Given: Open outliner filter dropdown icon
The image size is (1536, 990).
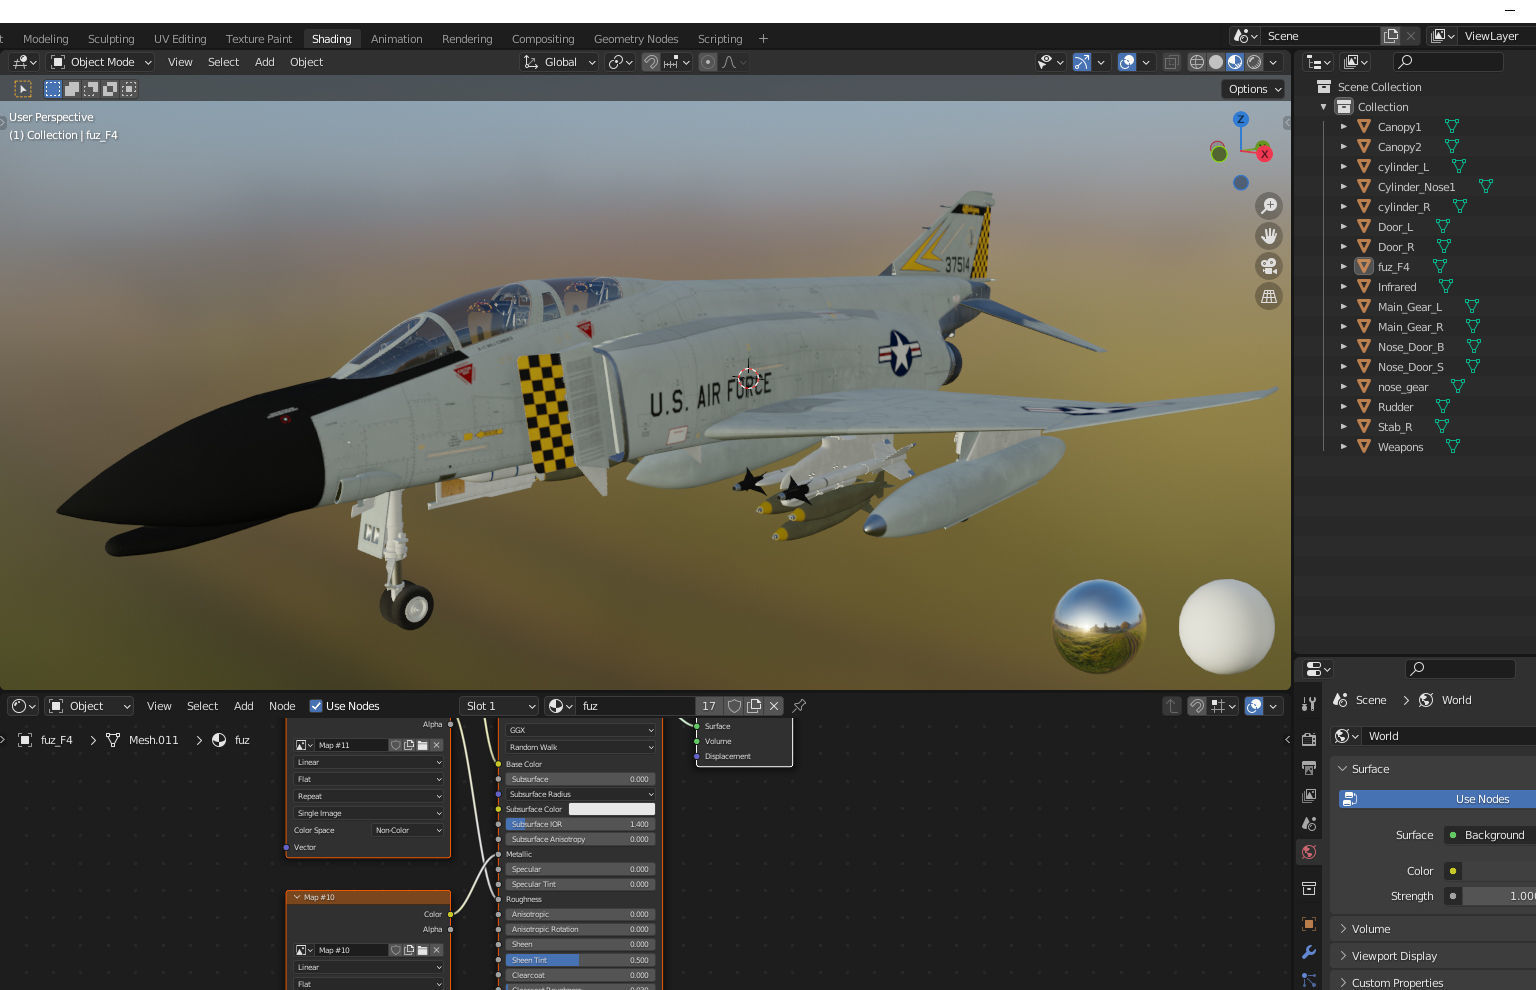Looking at the screenshot, I should tap(1357, 62).
